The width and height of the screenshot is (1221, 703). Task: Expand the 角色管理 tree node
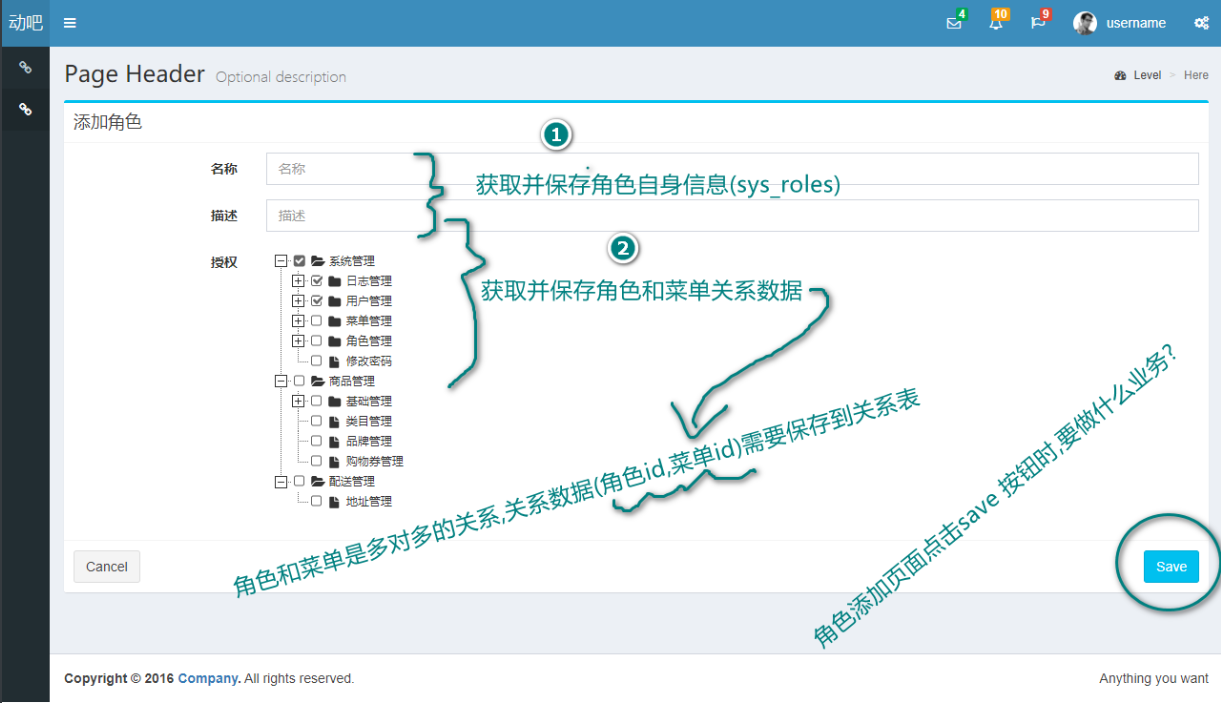298,341
